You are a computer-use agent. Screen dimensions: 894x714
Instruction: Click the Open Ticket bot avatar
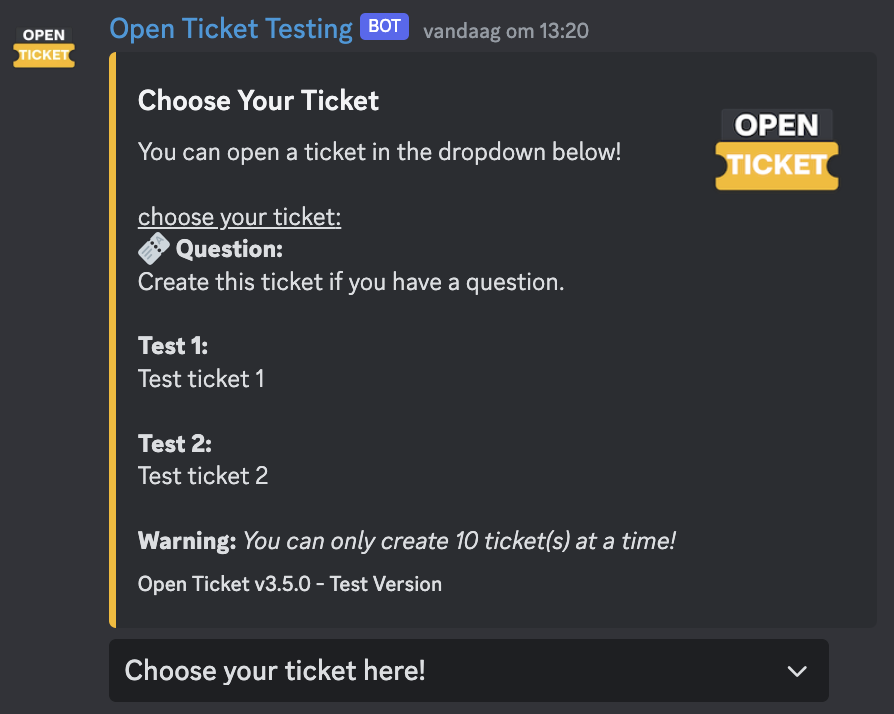point(44,47)
